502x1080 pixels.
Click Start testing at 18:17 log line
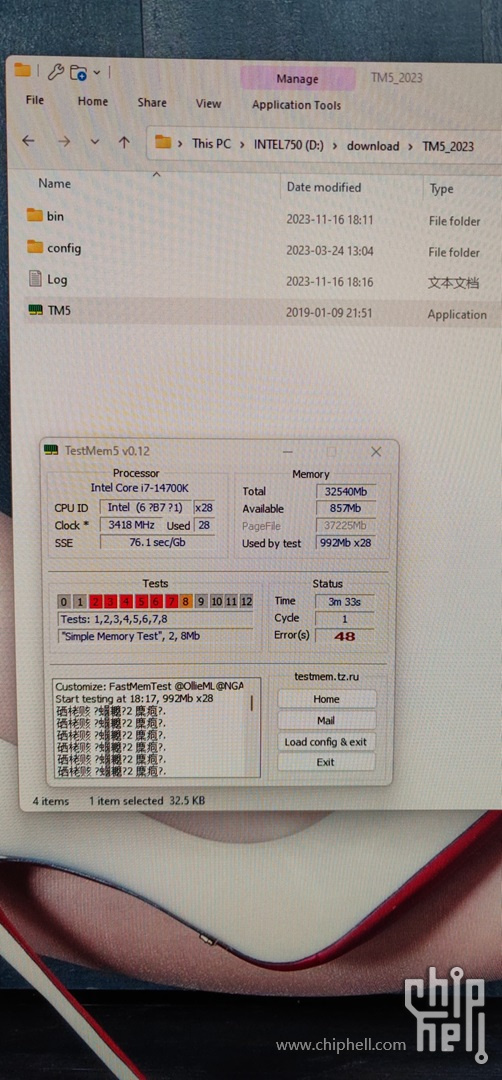(x=134, y=698)
